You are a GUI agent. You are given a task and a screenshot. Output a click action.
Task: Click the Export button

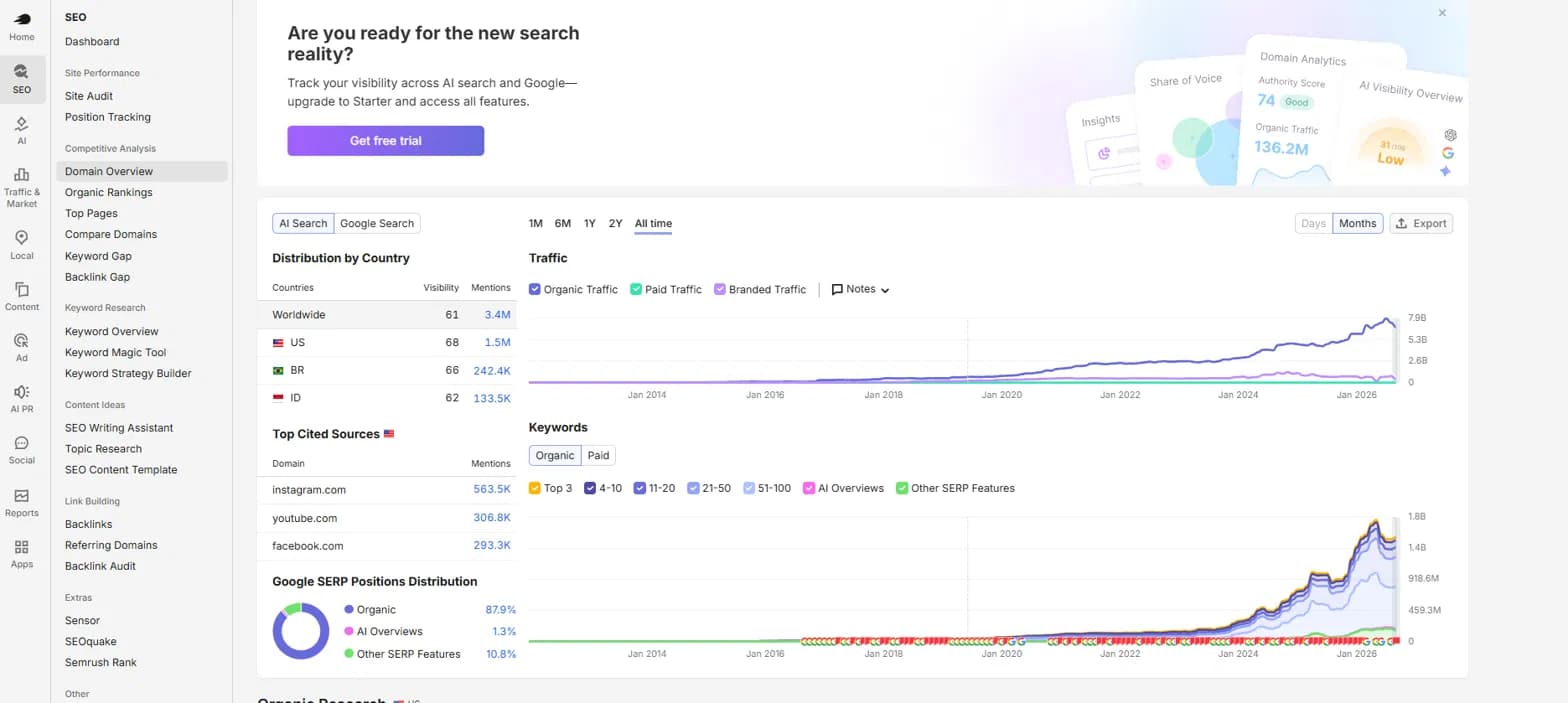point(1421,223)
